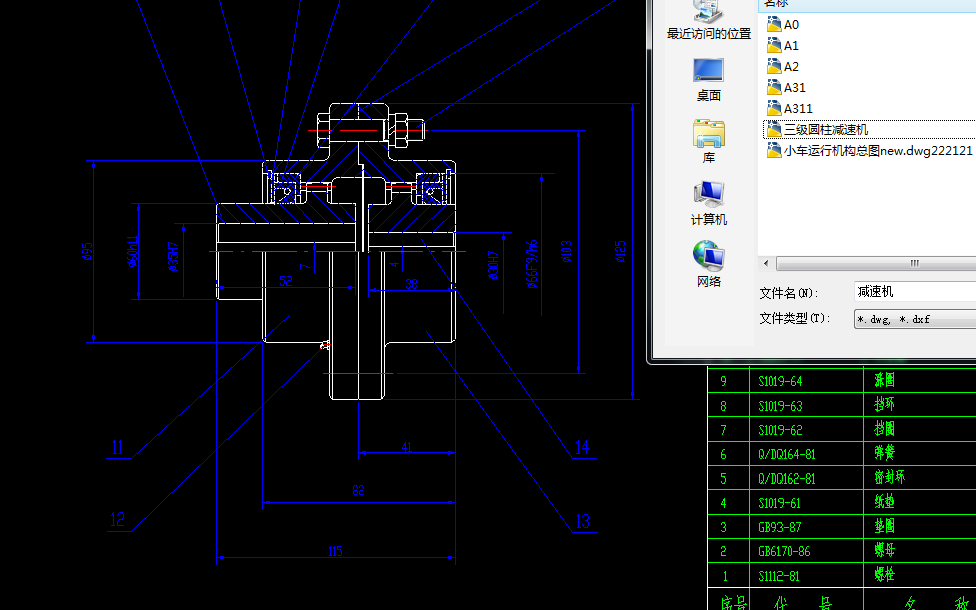Click the horizontal scrollbar thumb in the file list
The height and width of the screenshot is (610, 976).
[913, 263]
